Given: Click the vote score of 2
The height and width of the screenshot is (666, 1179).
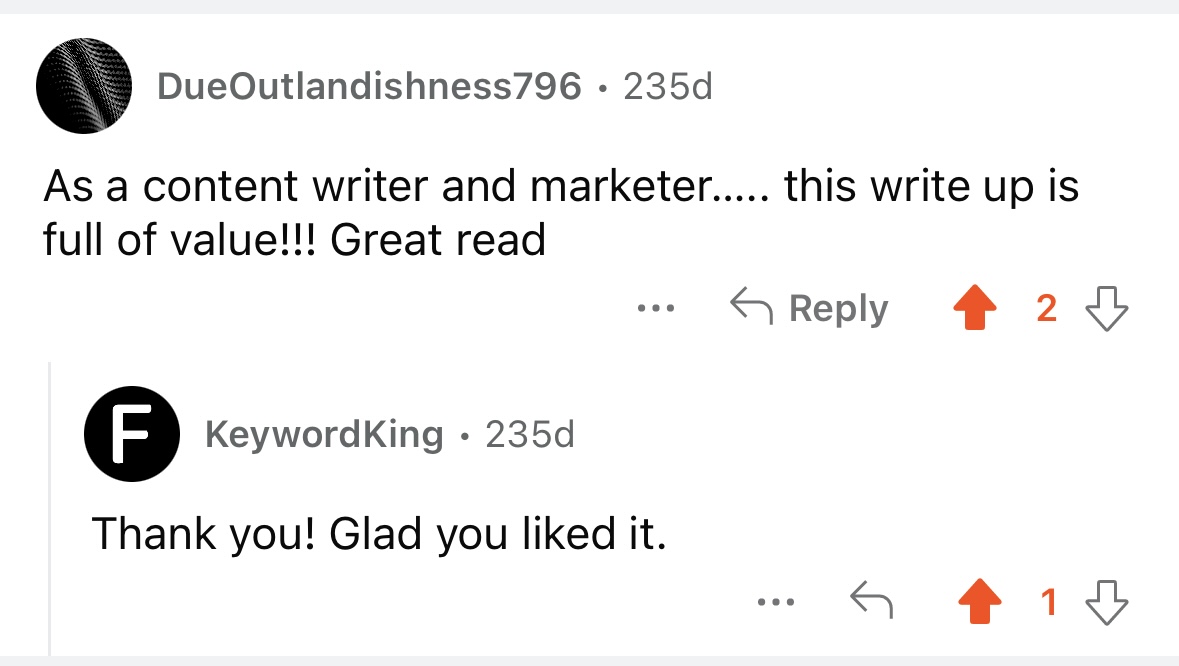Looking at the screenshot, I should (1047, 308).
